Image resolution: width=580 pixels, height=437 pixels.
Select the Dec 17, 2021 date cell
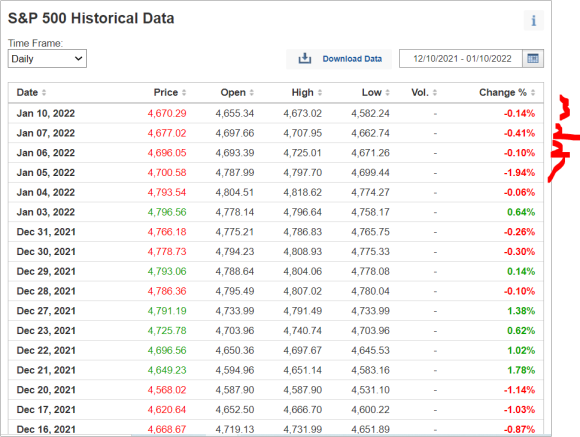click(x=46, y=410)
